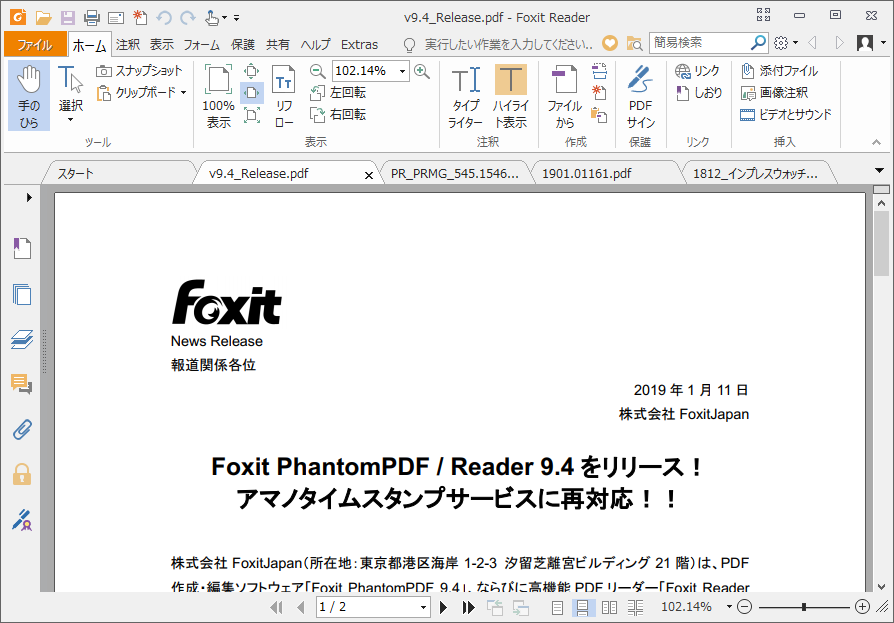Open the しおりパネル in the left sidebar
The height and width of the screenshot is (623, 894).
pos(21,248)
